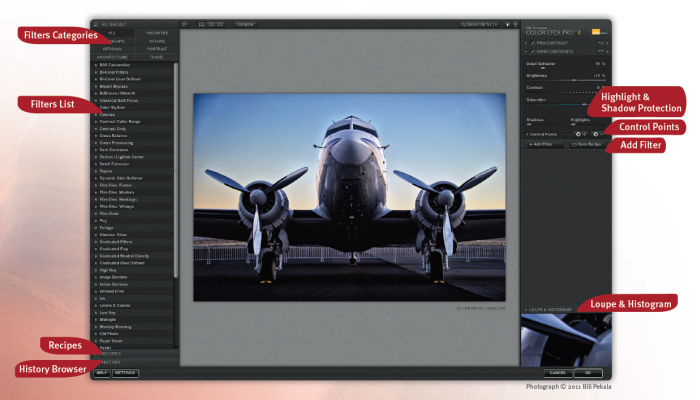This screenshot has width=700, height=400.
Task: Click the Shadows protection slider handle
Action: [x=529, y=125]
